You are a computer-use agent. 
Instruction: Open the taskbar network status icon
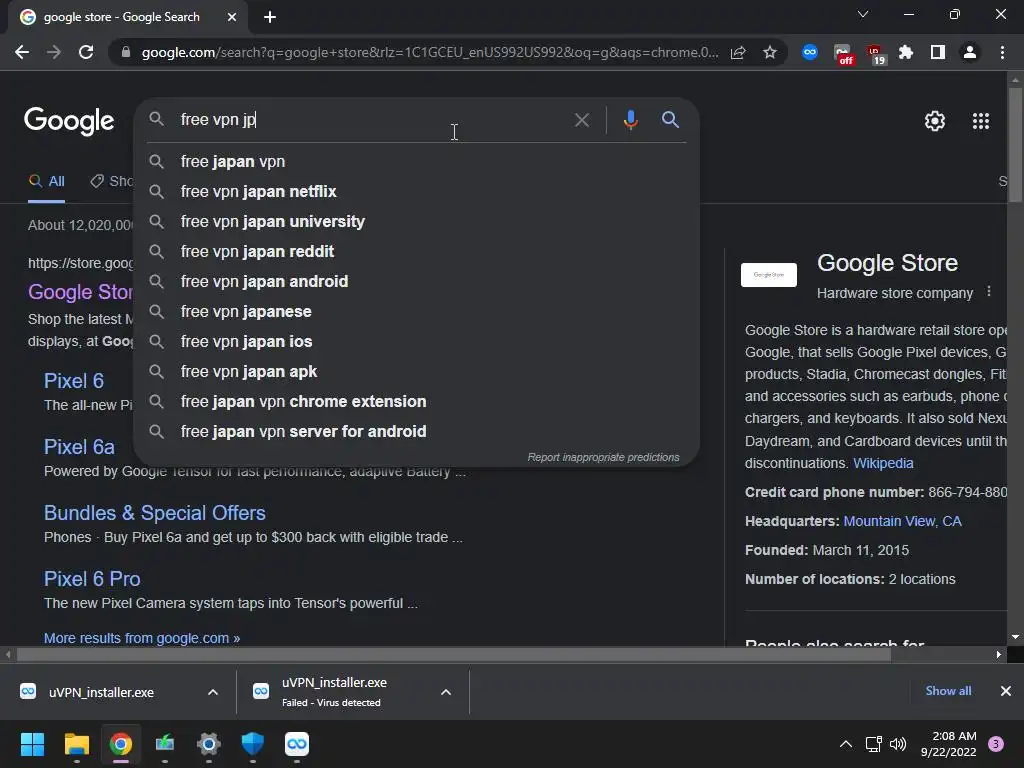[x=873, y=744]
